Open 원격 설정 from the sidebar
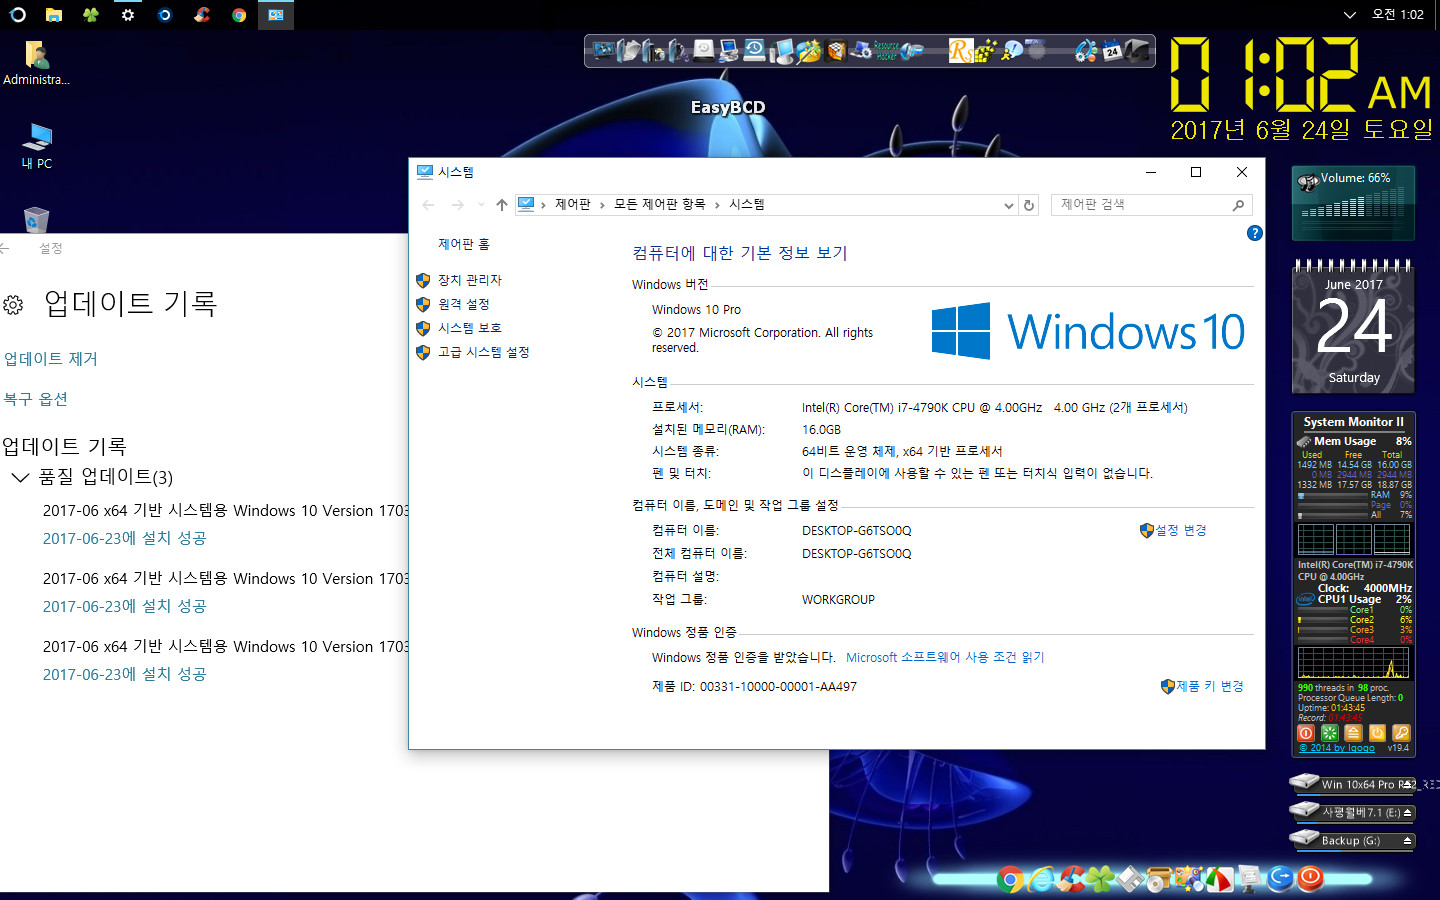Viewport: 1440px width, 900px height. point(463,304)
